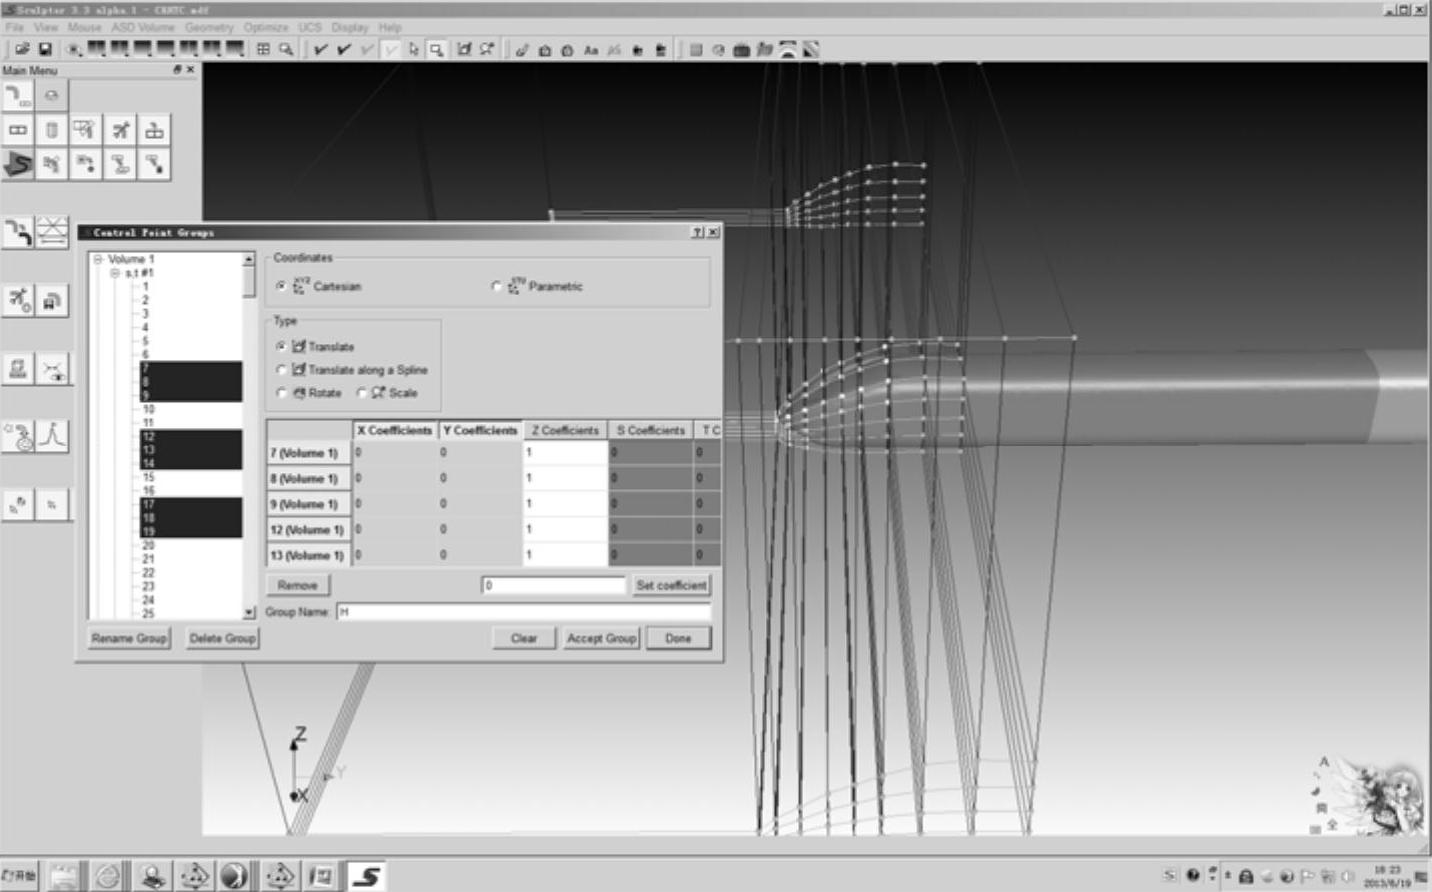Click the grid view toolbar icon
The width and height of the screenshot is (1432, 892).
pyautogui.click(x=263, y=49)
